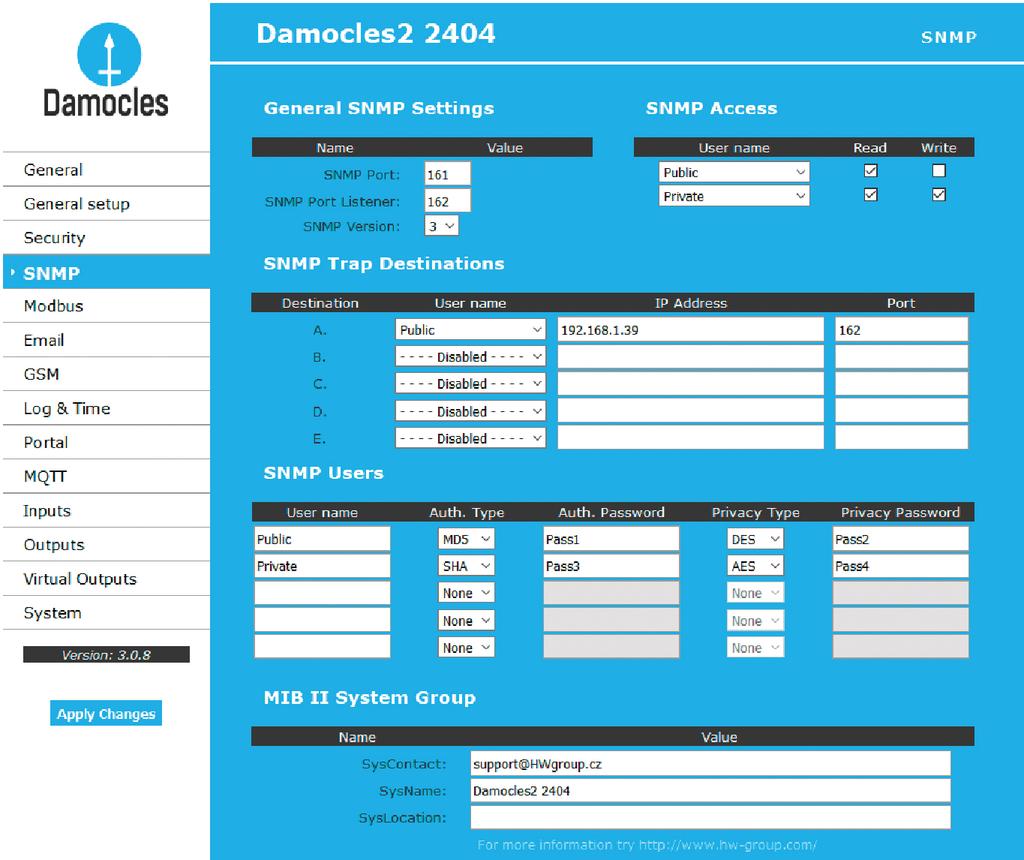This screenshot has height=860, width=1024.
Task: Open the Portal menu item
Action: tap(106, 442)
